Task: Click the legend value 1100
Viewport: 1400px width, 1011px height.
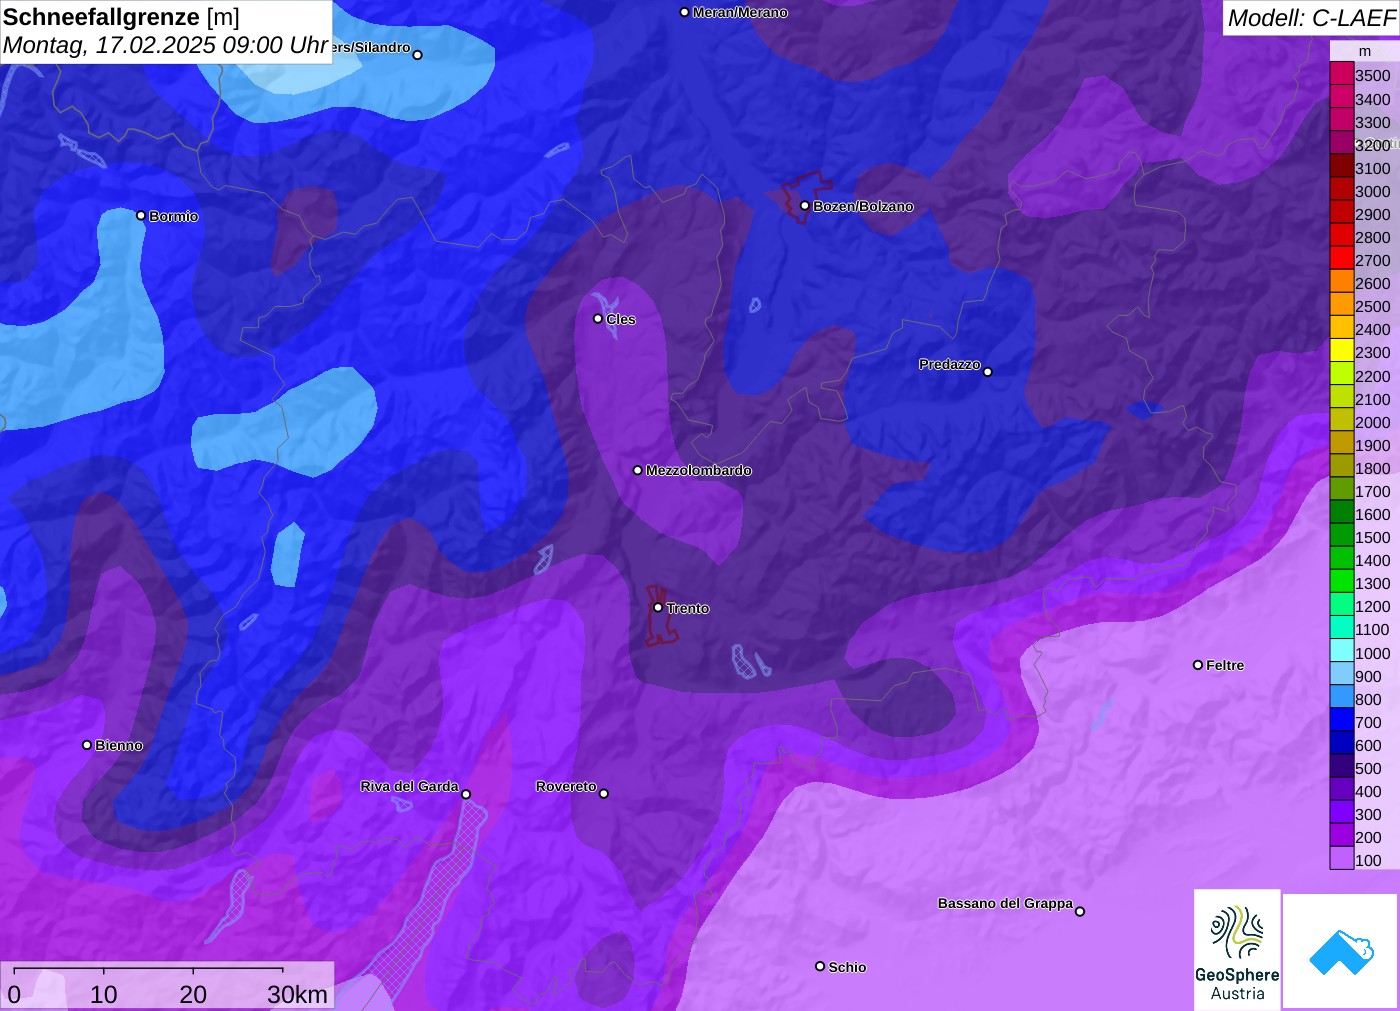Action: pyautogui.click(x=1373, y=629)
